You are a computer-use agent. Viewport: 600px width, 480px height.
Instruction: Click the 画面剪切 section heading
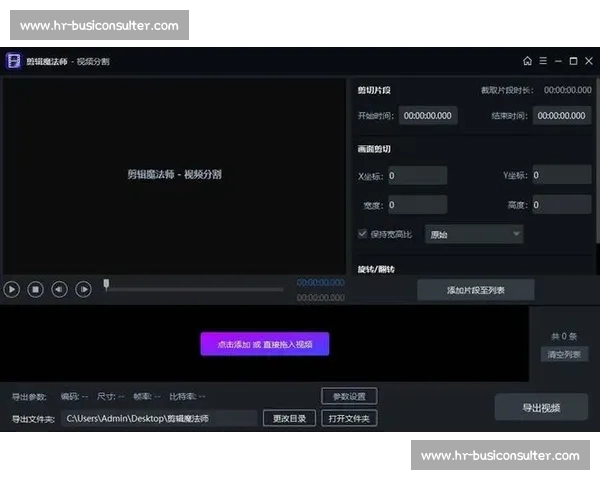point(374,149)
